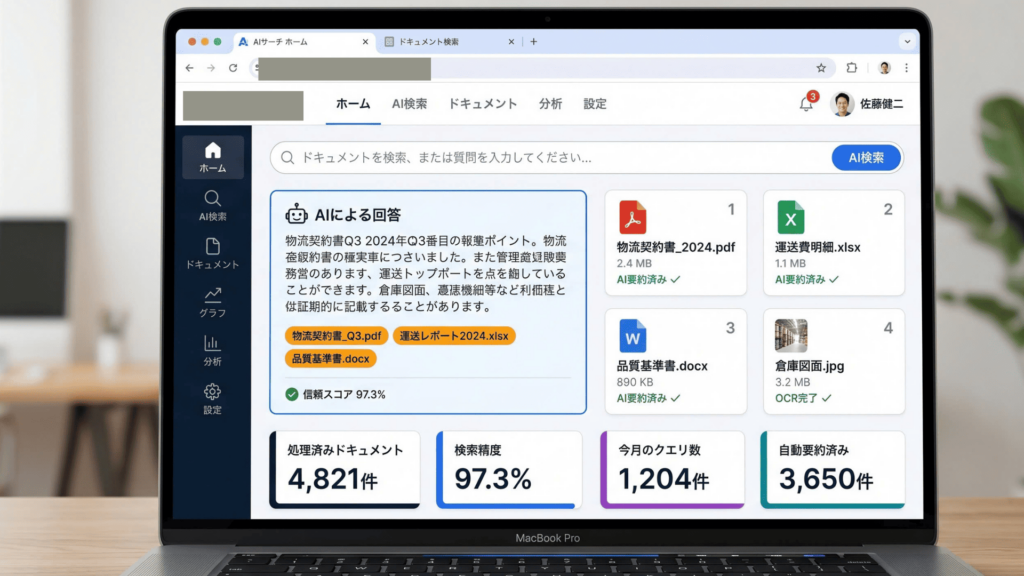Open 分析 in the sidebar

(x=212, y=351)
